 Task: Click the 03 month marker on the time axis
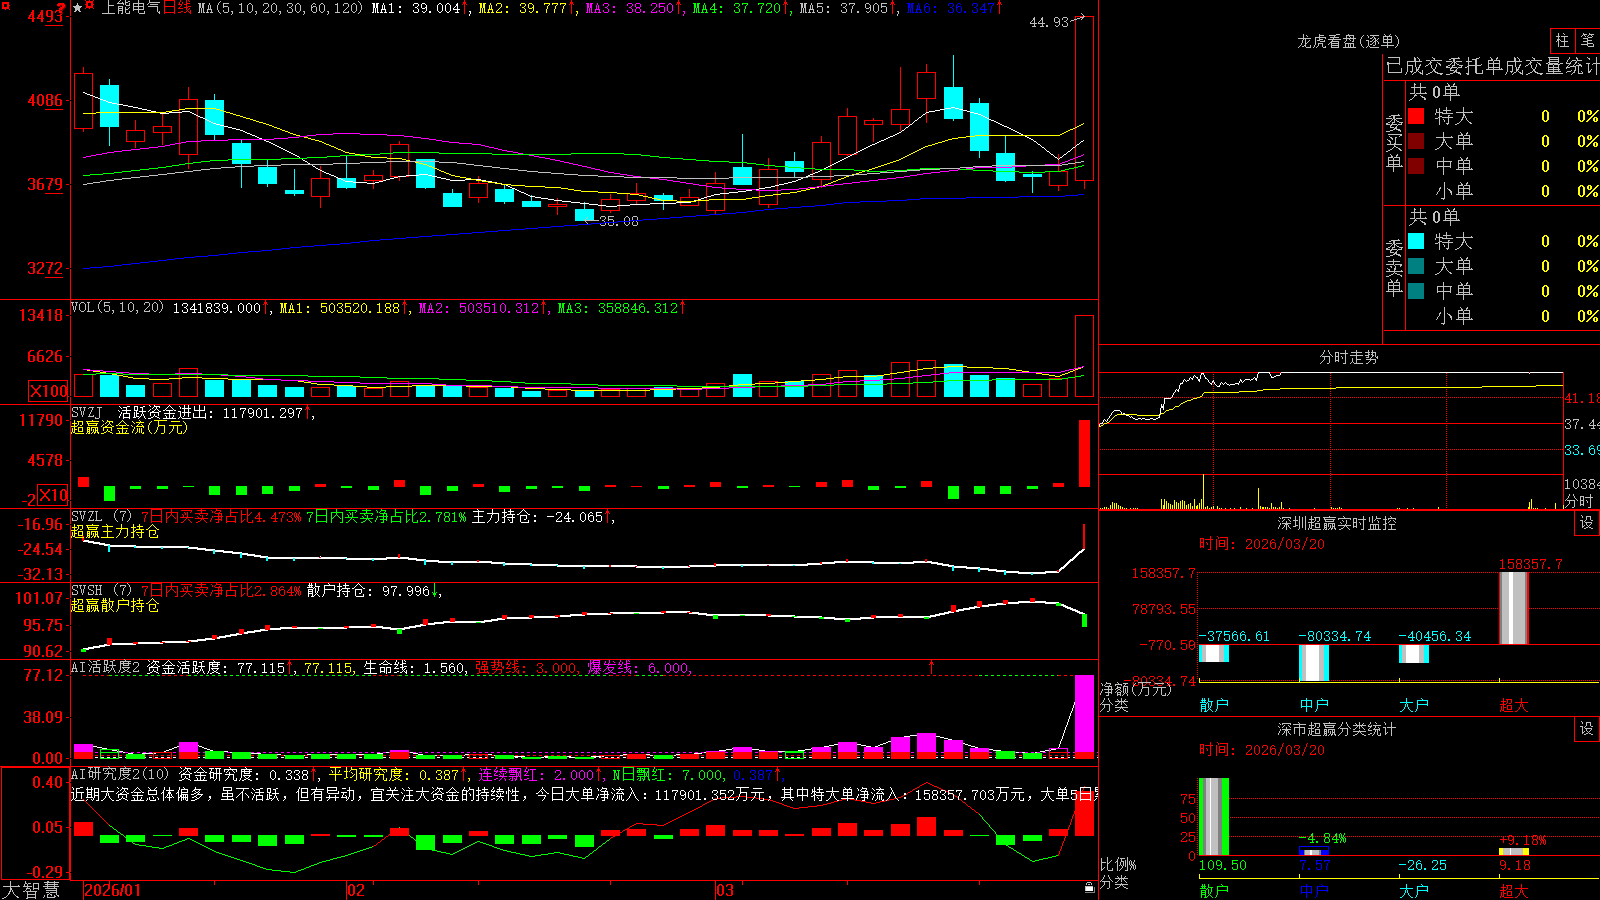tap(725, 890)
